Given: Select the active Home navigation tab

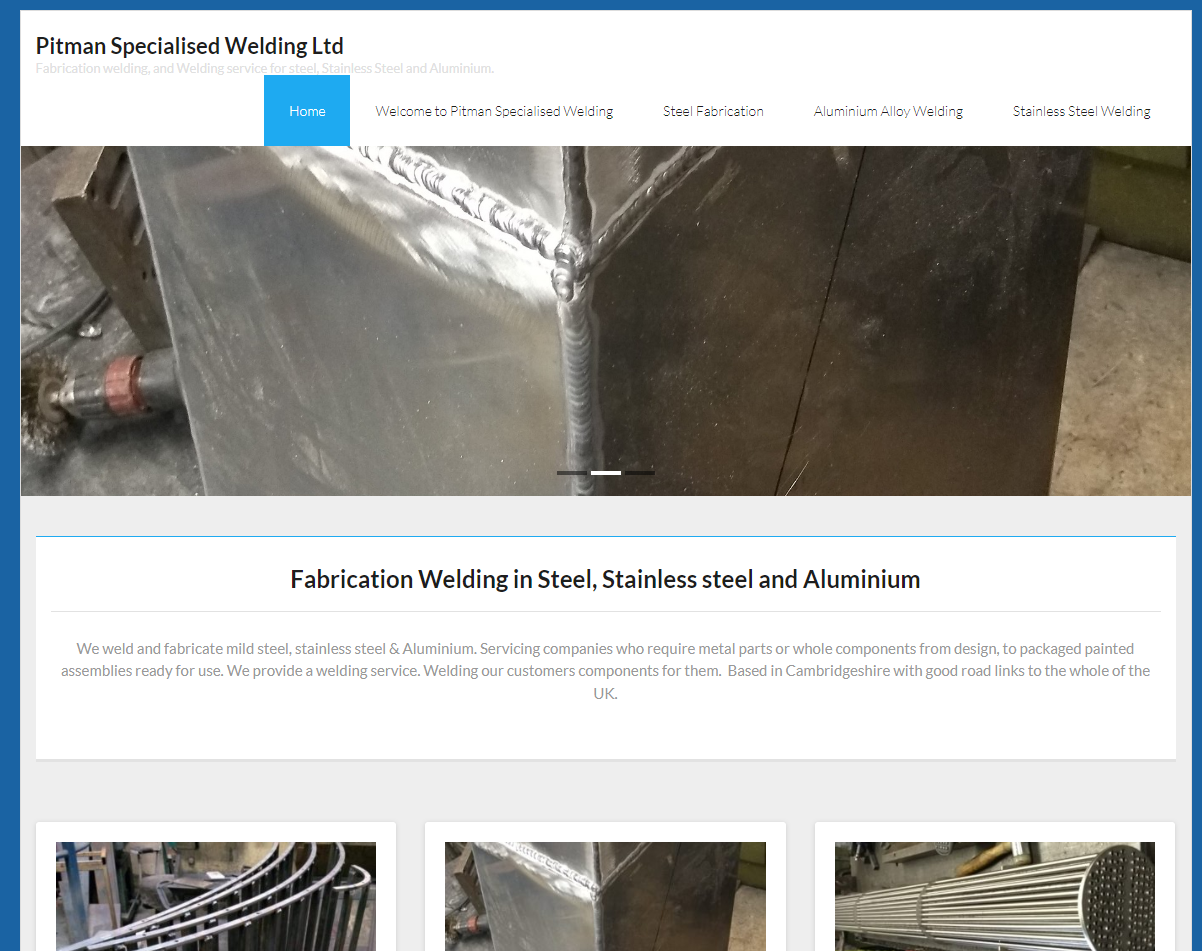Looking at the screenshot, I should [306, 110].
